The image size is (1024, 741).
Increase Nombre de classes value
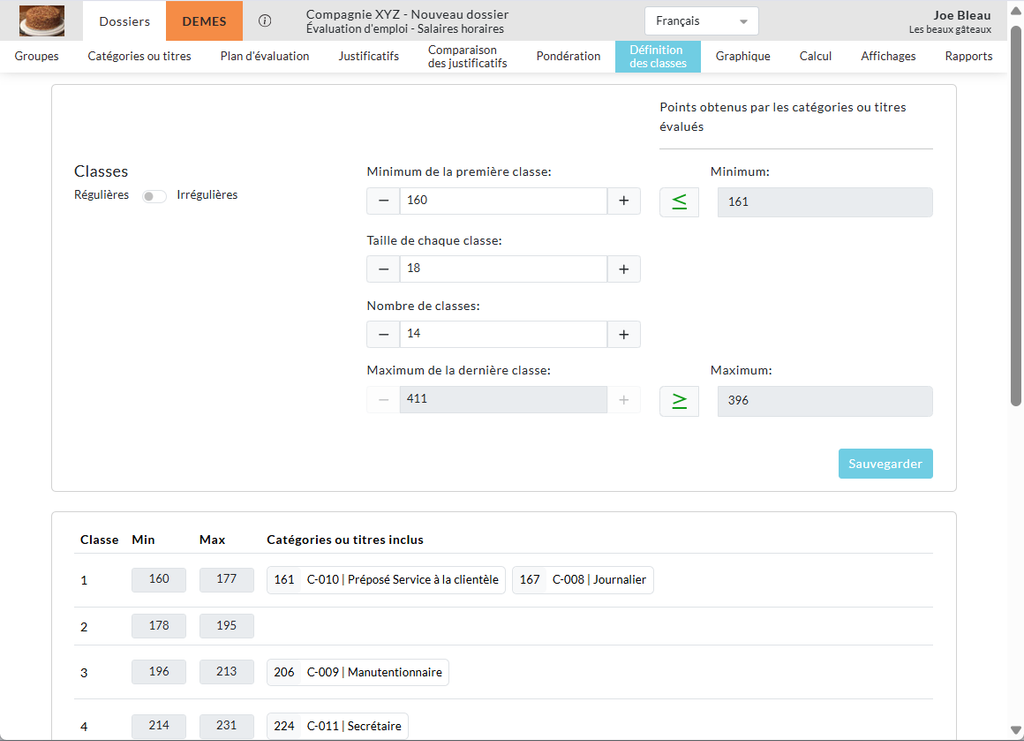click(x=624, y=334)
